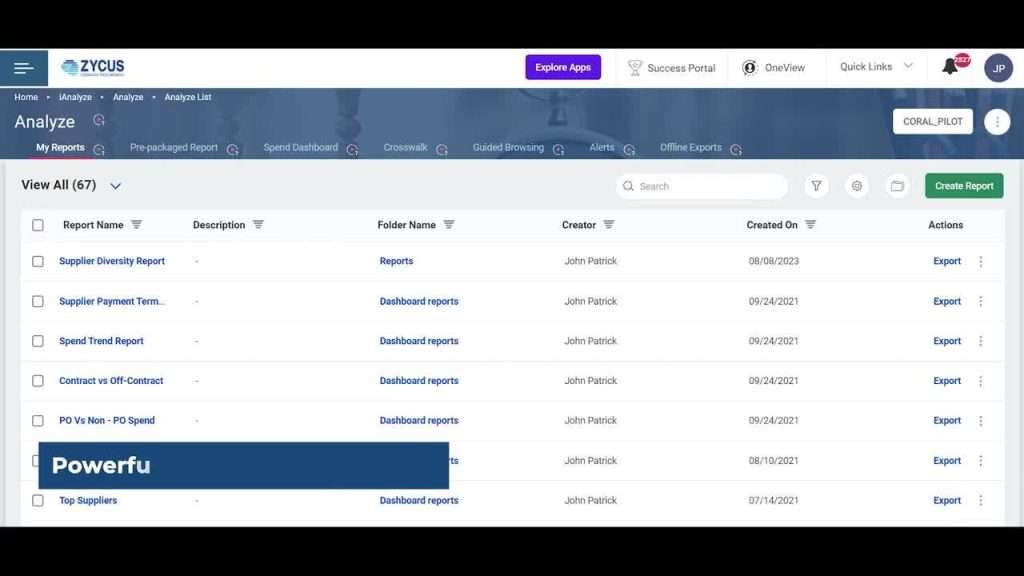Open the Supplier Diversity Report link
This screenshot has height=576, width=1024.
(x=112, y=260)
